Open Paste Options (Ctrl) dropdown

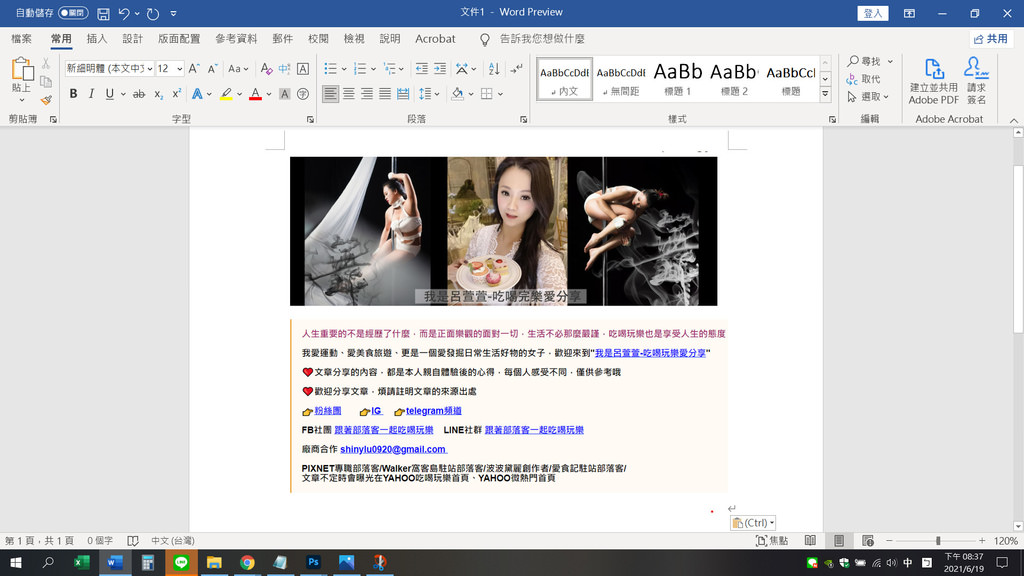tap(753, 522)
